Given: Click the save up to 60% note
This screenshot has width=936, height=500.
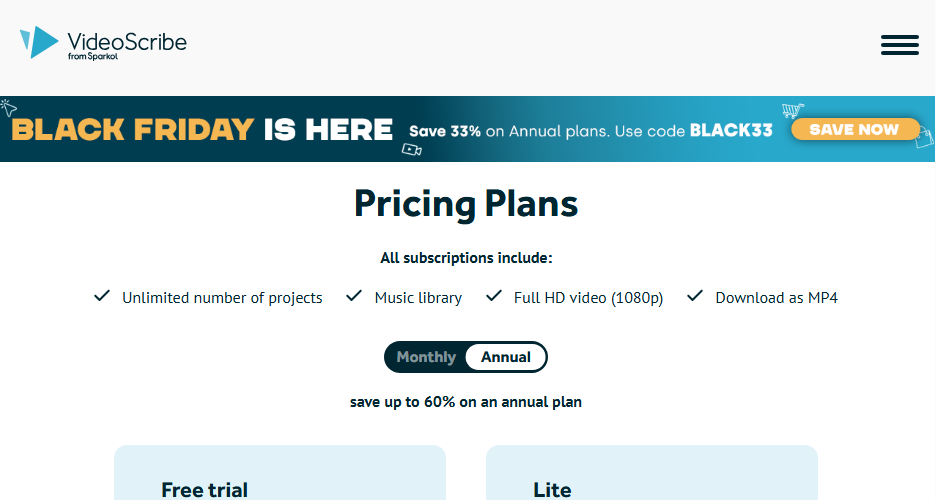Looking at the screenshot, I should pos(466,402).
